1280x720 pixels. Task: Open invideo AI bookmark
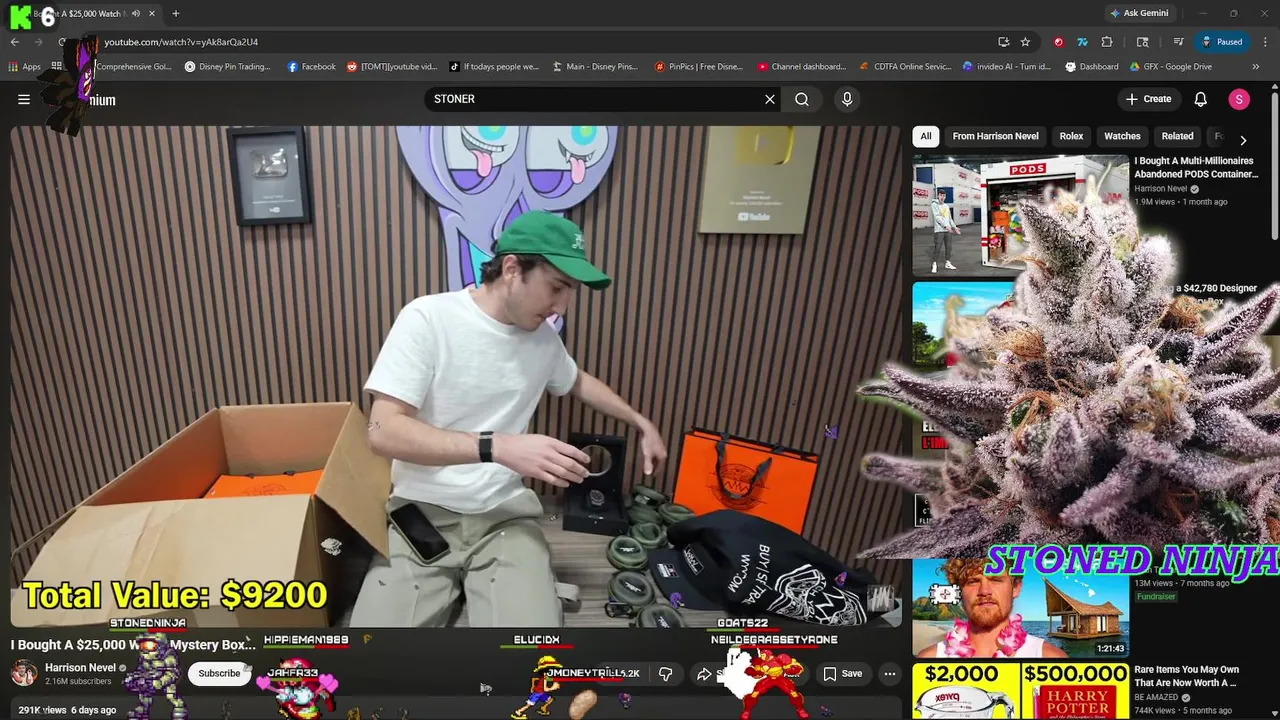pyautogui.click(x=1007, y=67)
